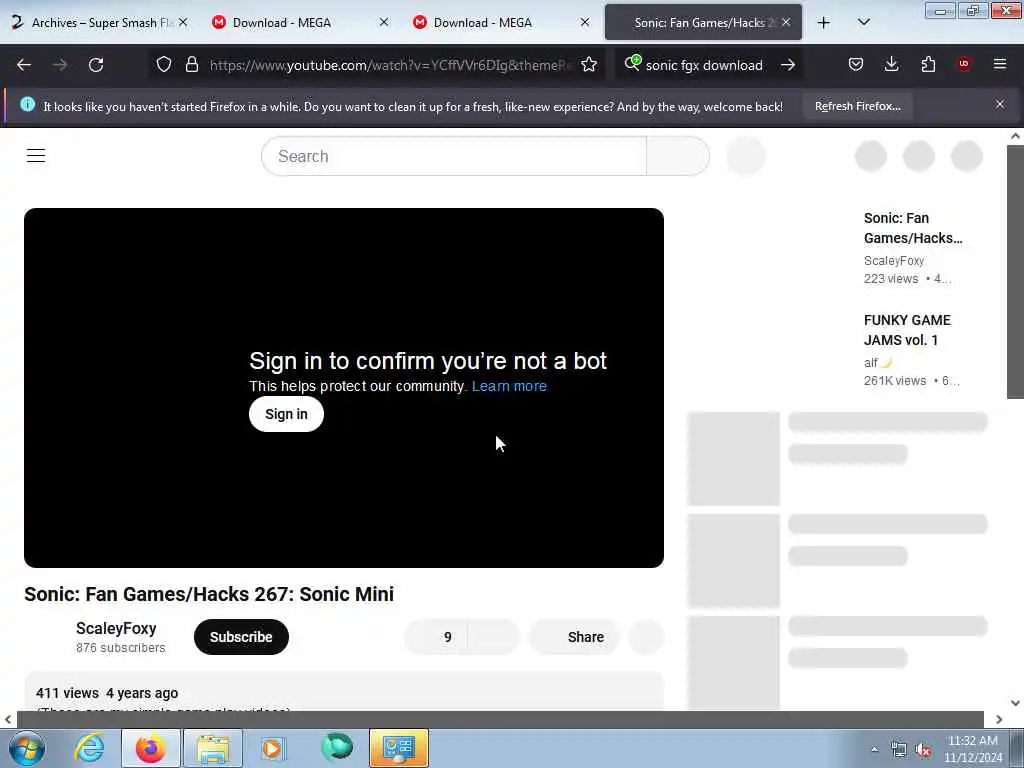
Task: Go back using the browser back arrow
Action: coord(24,65)
